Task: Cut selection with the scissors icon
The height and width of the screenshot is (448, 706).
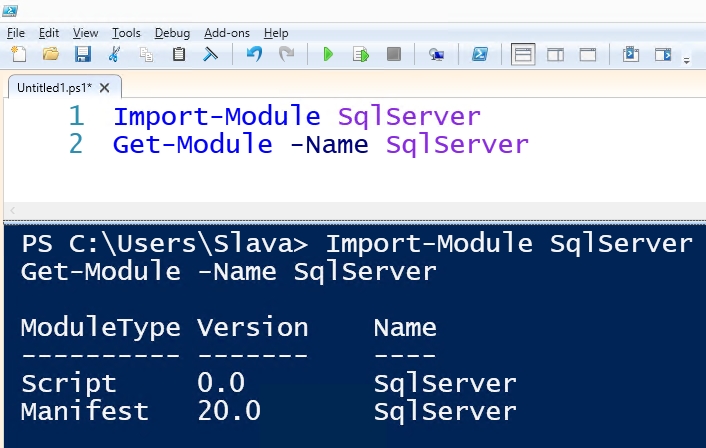Action: [114, 54]
